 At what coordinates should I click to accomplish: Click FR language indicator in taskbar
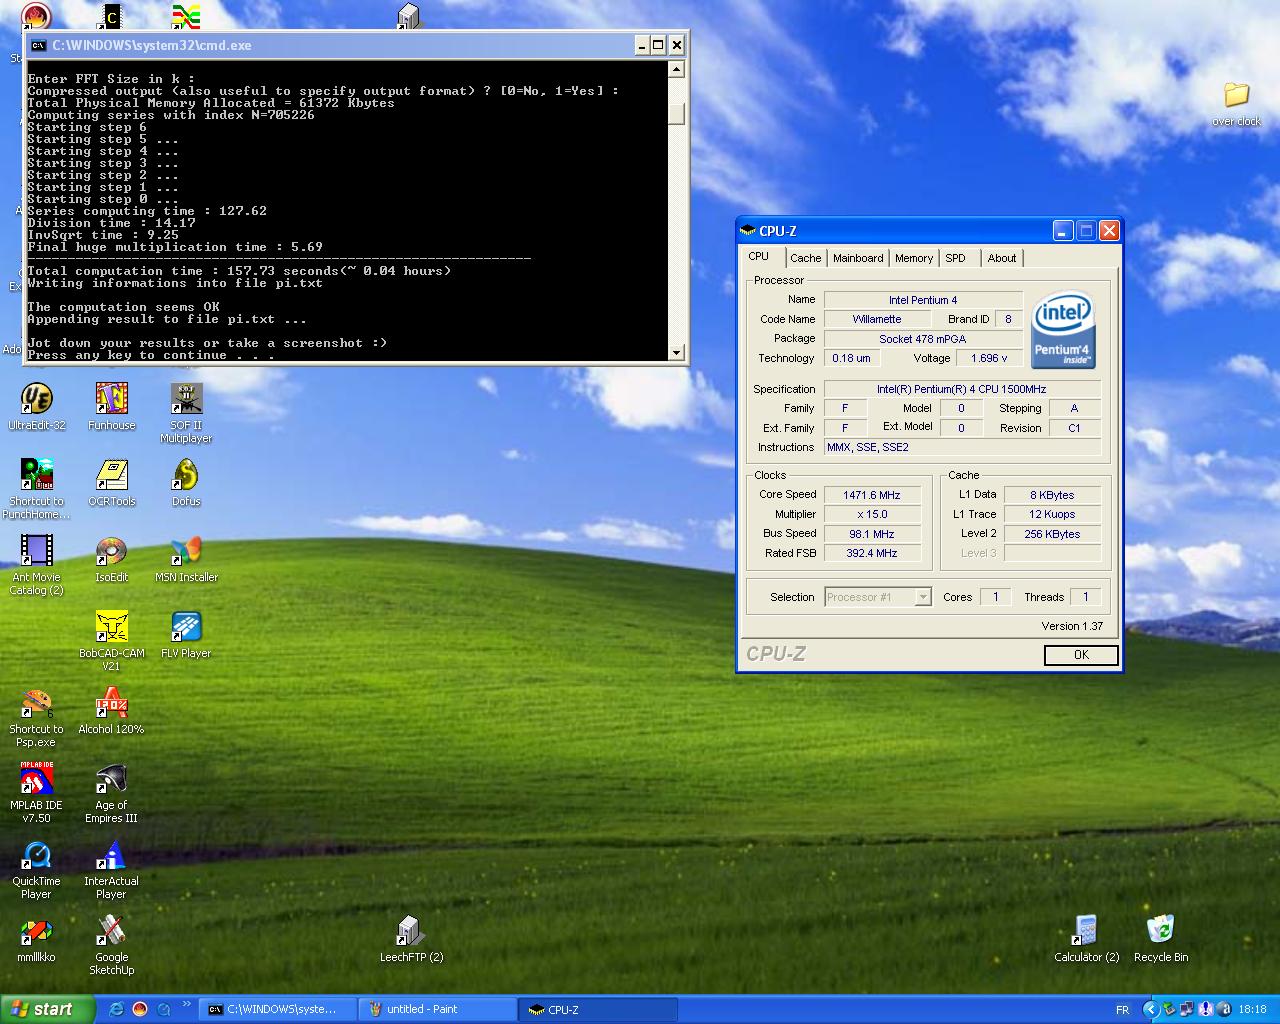tap(1122, 1010)
